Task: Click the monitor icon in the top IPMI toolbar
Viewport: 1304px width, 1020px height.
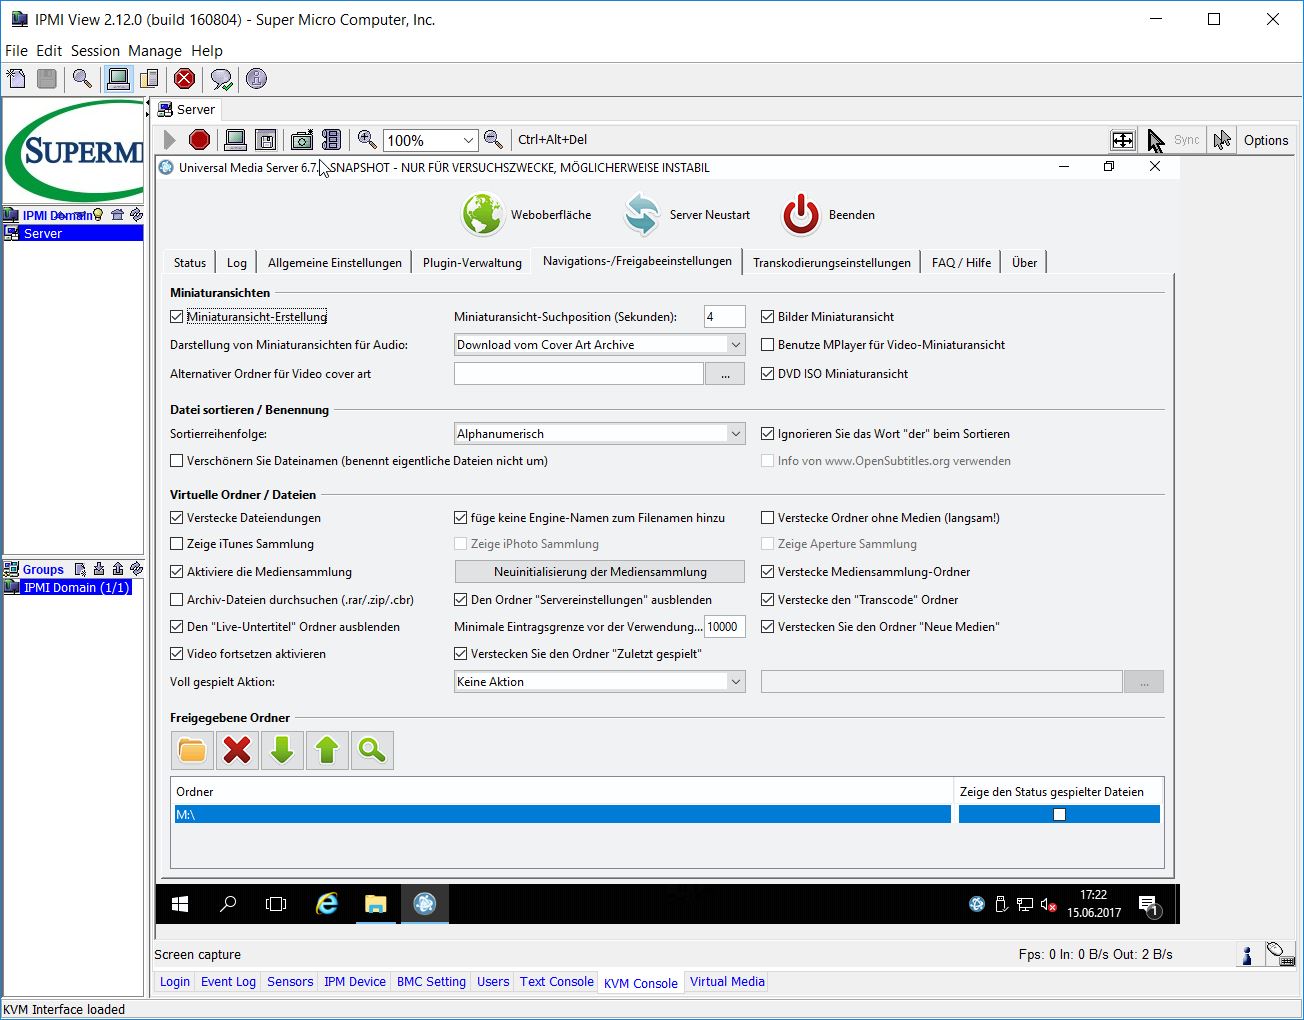Action: point(119,79)
